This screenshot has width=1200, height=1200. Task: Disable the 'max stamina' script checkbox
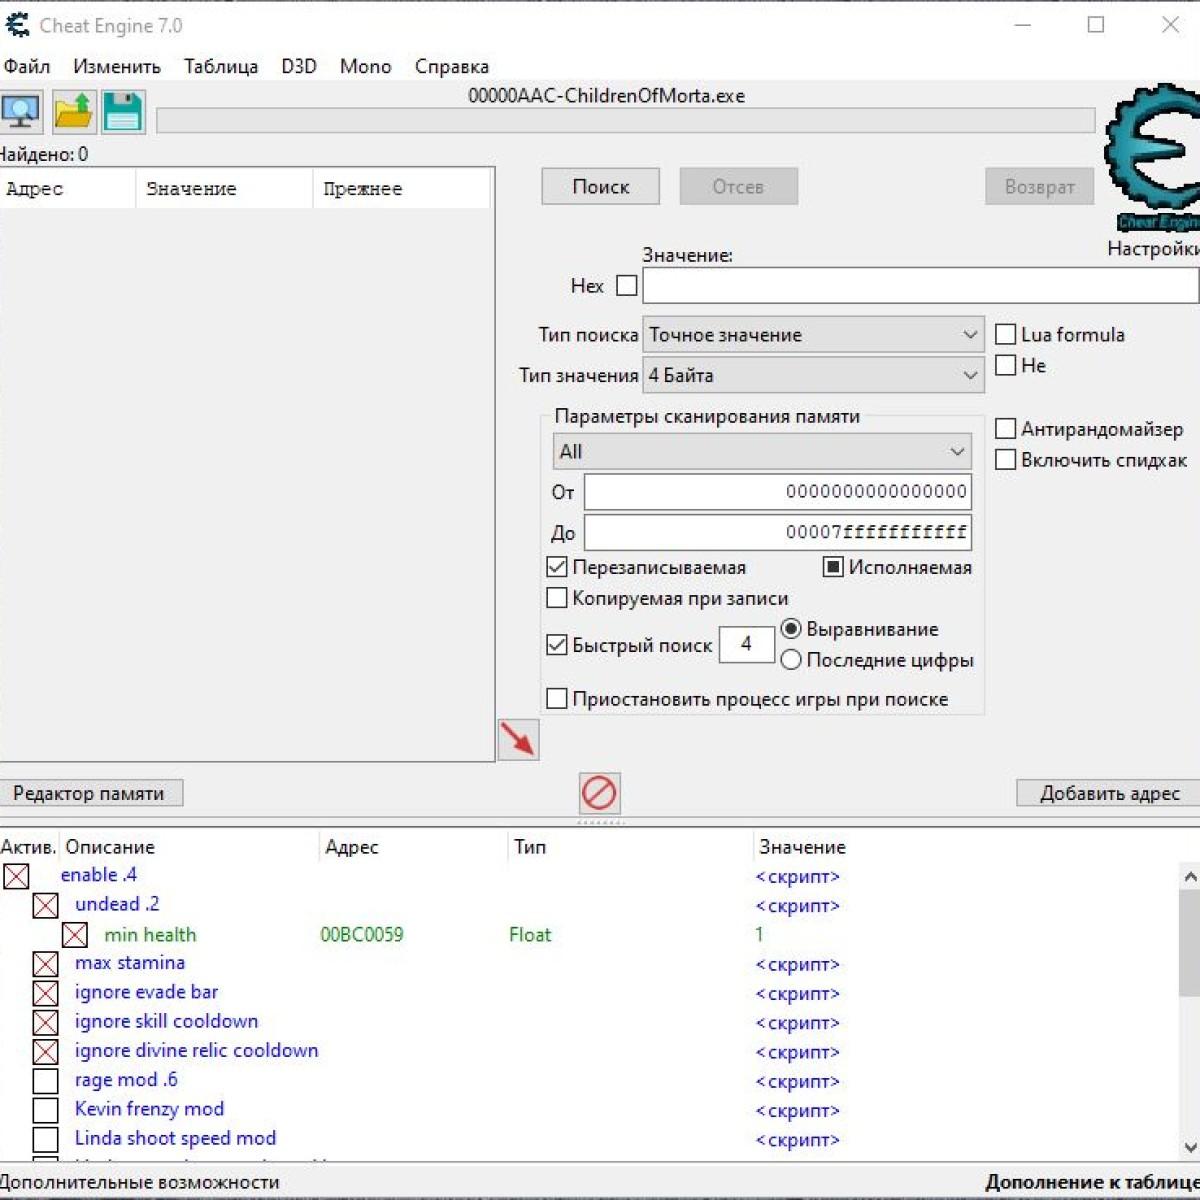coord(45,964)
